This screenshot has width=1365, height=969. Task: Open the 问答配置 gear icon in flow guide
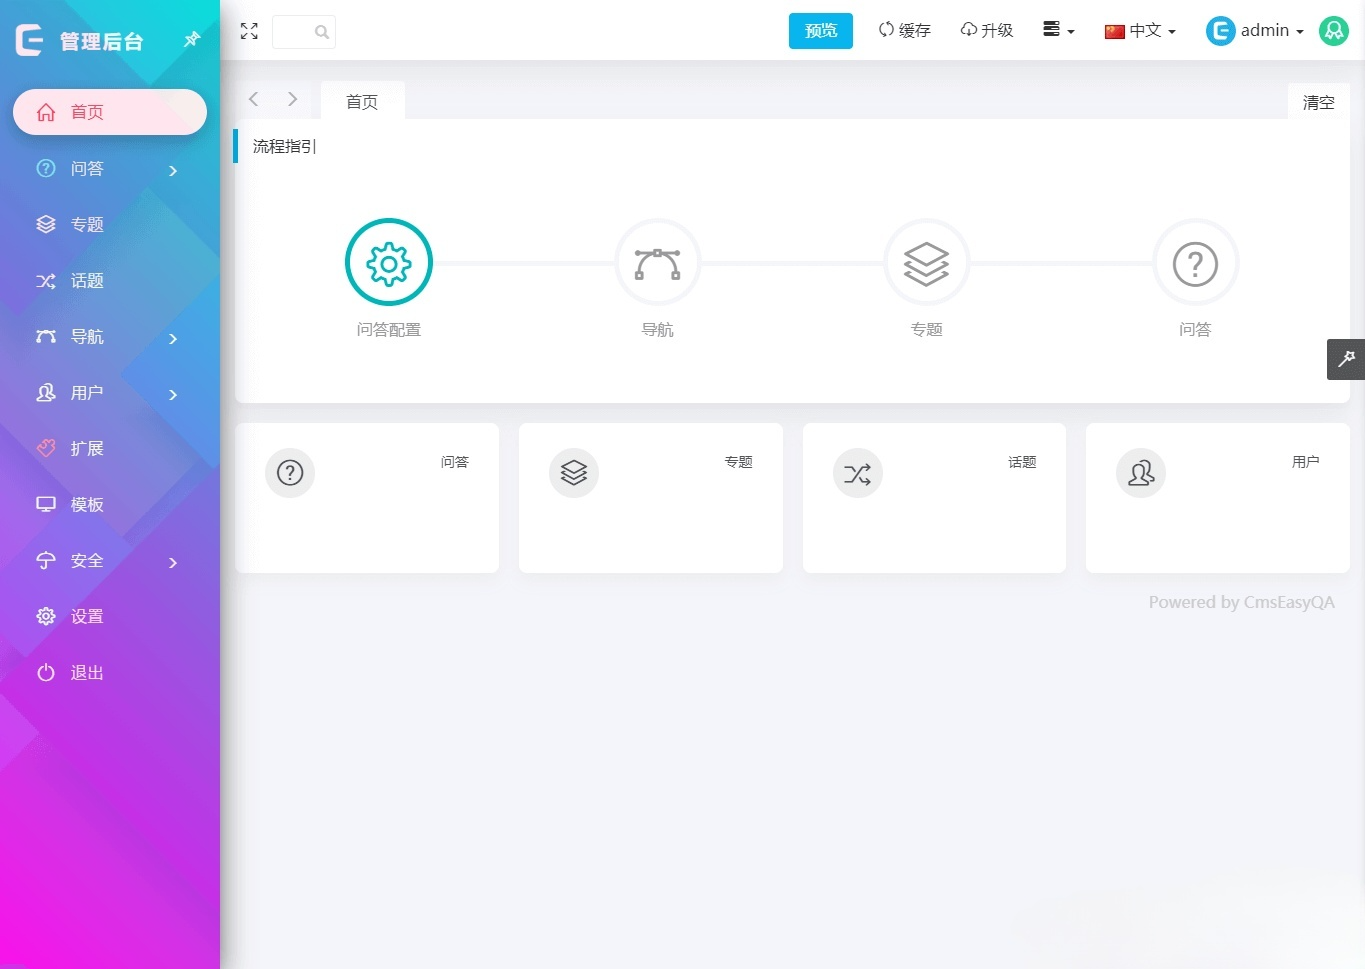point(388,262)
